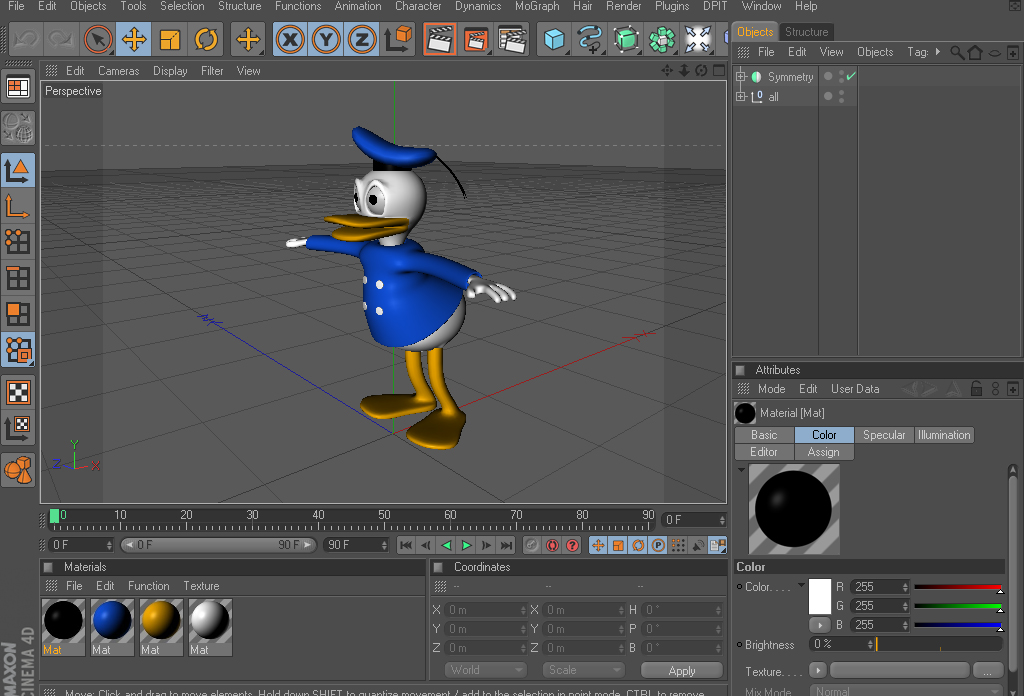Open Texture options arrow button
Screen dimensions: 1024x696
coord(818,670)
